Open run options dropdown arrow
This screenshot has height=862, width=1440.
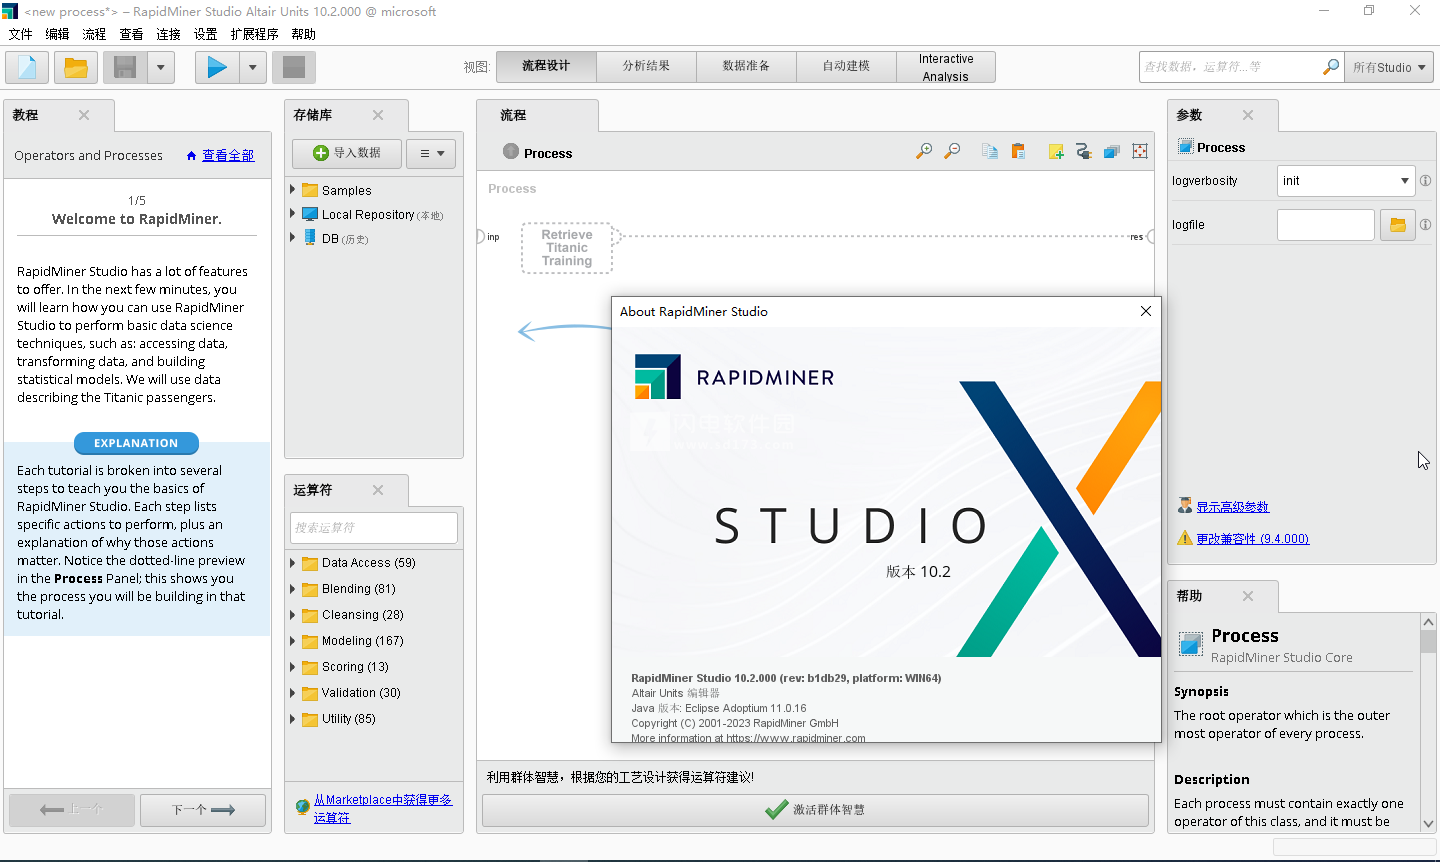[x=252, y=67]
